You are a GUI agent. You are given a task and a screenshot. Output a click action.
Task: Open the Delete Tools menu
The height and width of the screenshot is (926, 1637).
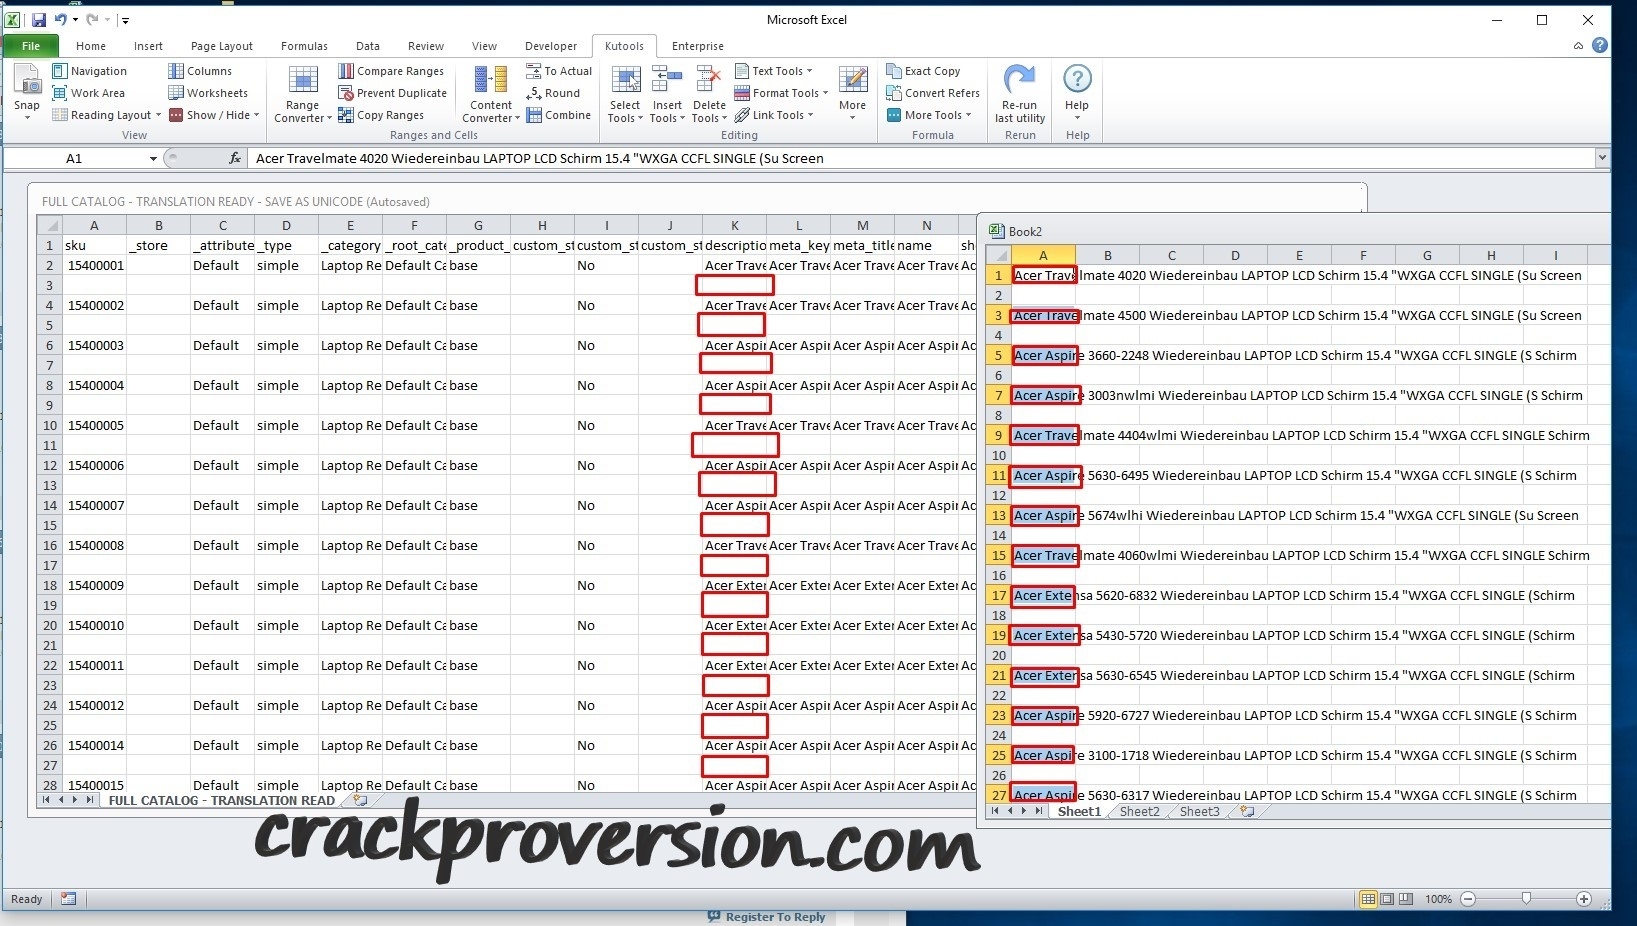[709, 94]
